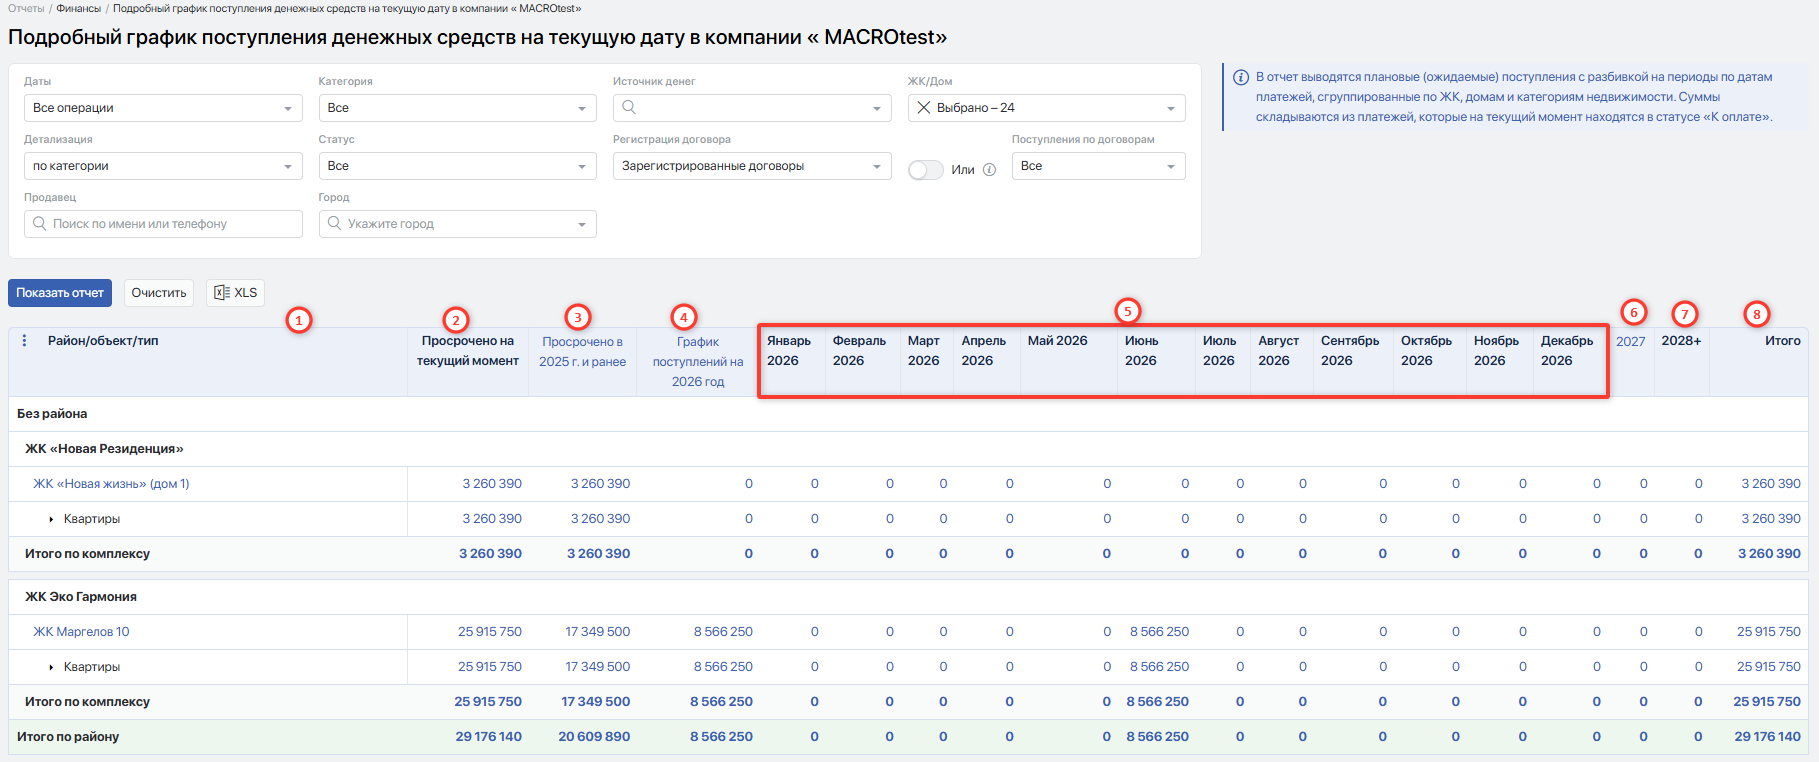The width and height of the screenshot is (1819, 762).
Task: Clear the ЖК/Дом selection with the X icon
Action: (x=924, y=108)
